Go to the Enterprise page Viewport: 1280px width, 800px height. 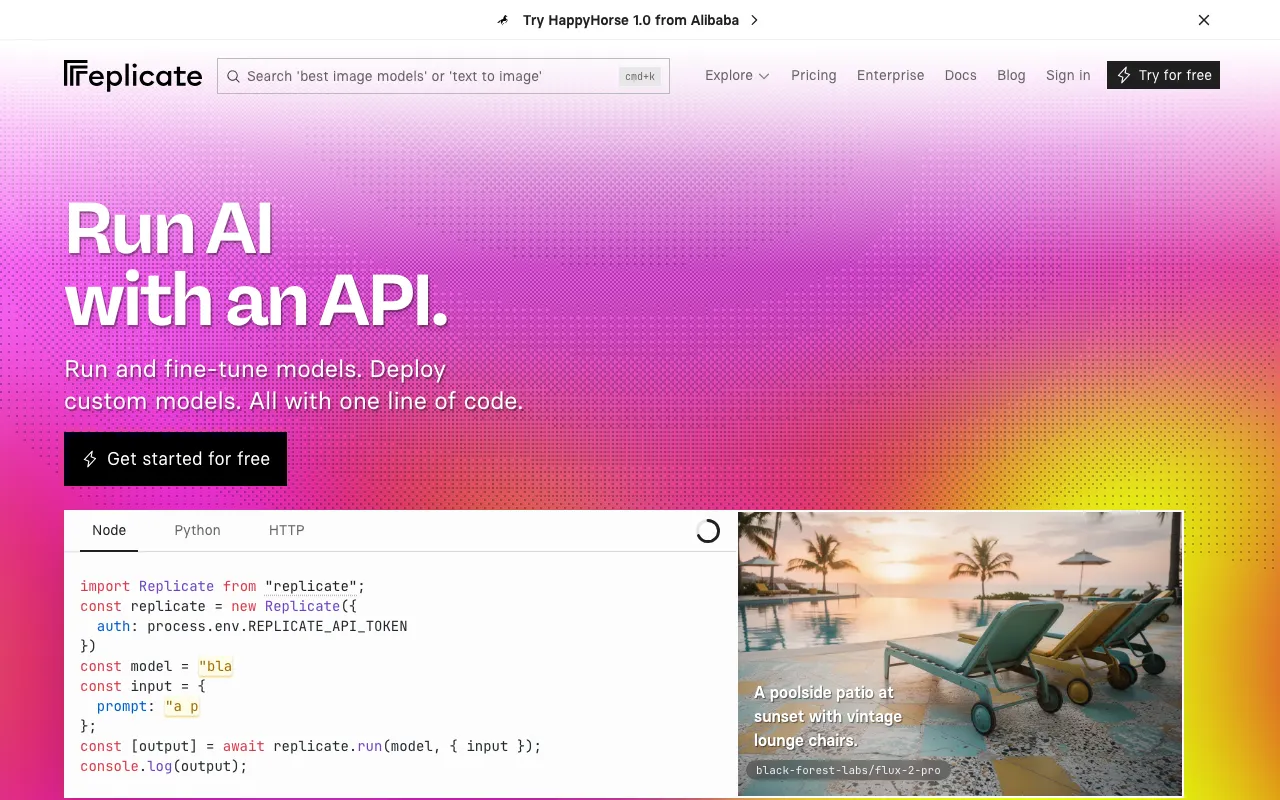coord(890,75)
